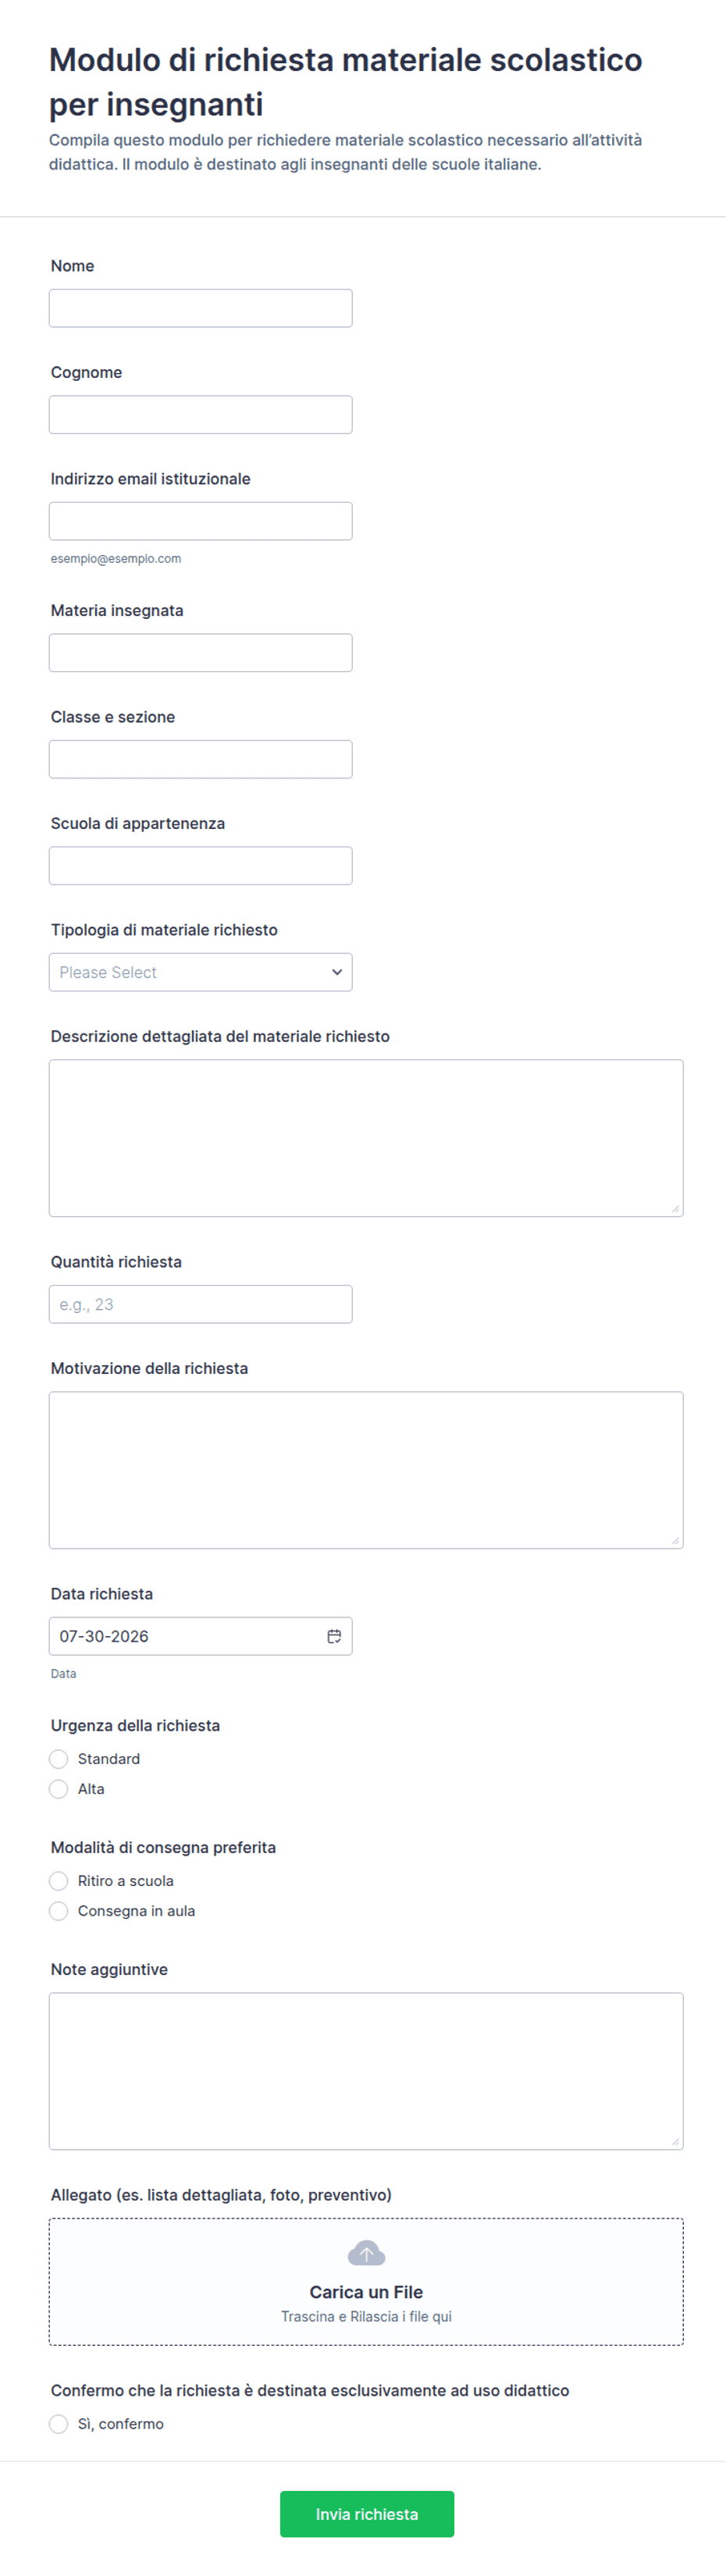Select the Indirizzo email istituzionale field

pyautogui.click(x=200, y=521)
